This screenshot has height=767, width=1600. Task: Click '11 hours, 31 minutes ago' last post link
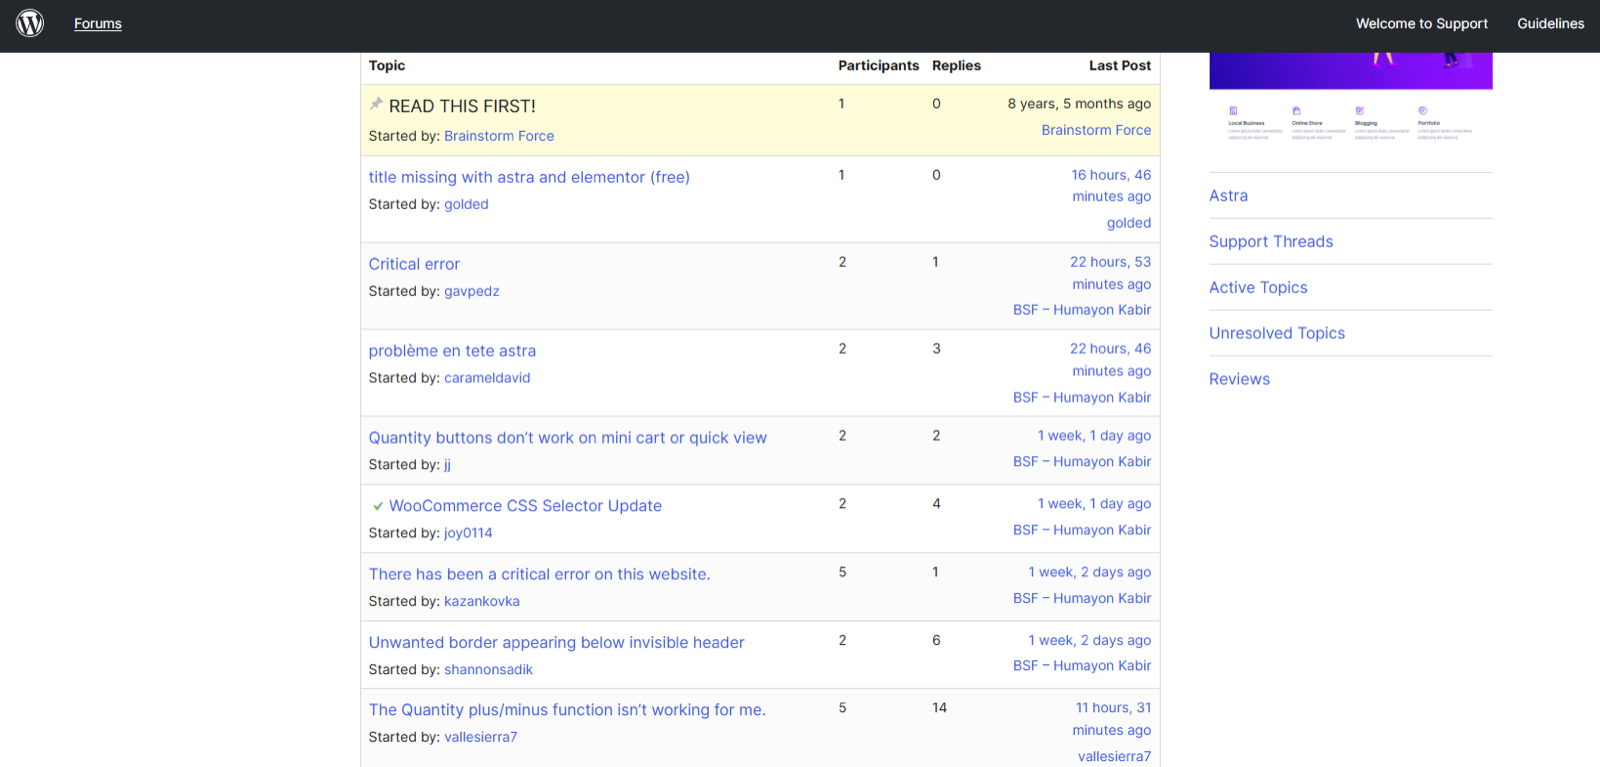[x=1113, y=719]
